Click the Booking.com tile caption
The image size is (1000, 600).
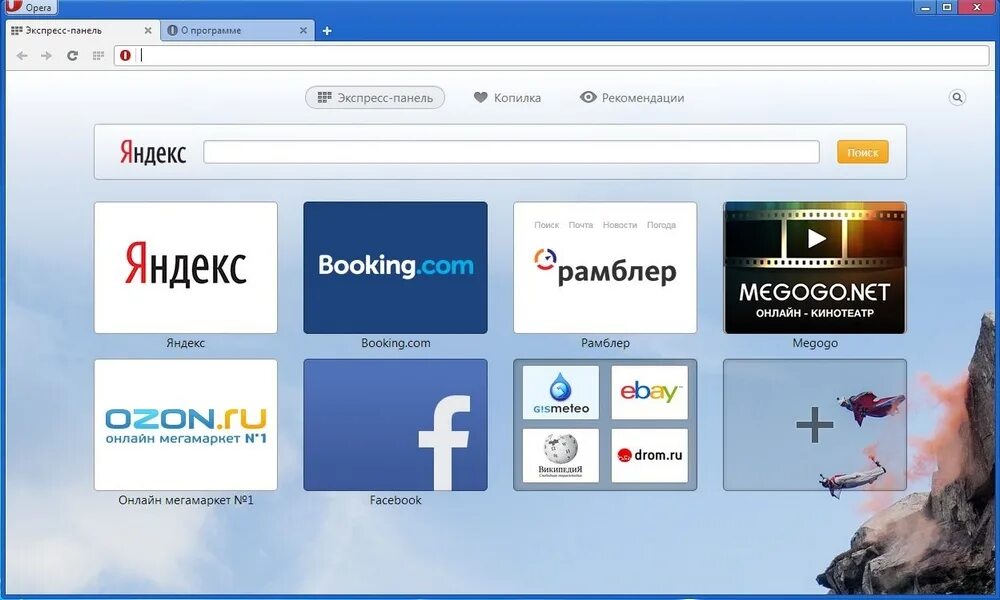click(395, 343)
